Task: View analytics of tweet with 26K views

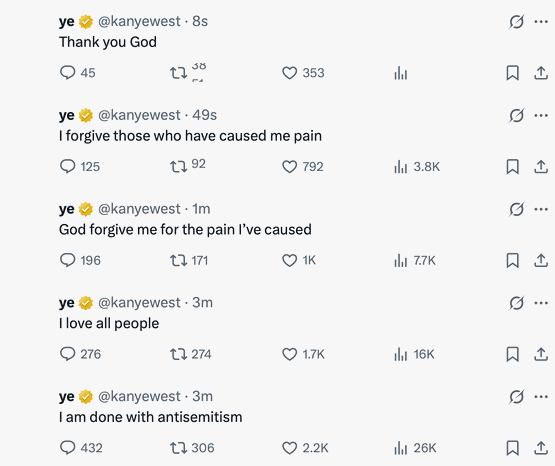Action: 415,448
